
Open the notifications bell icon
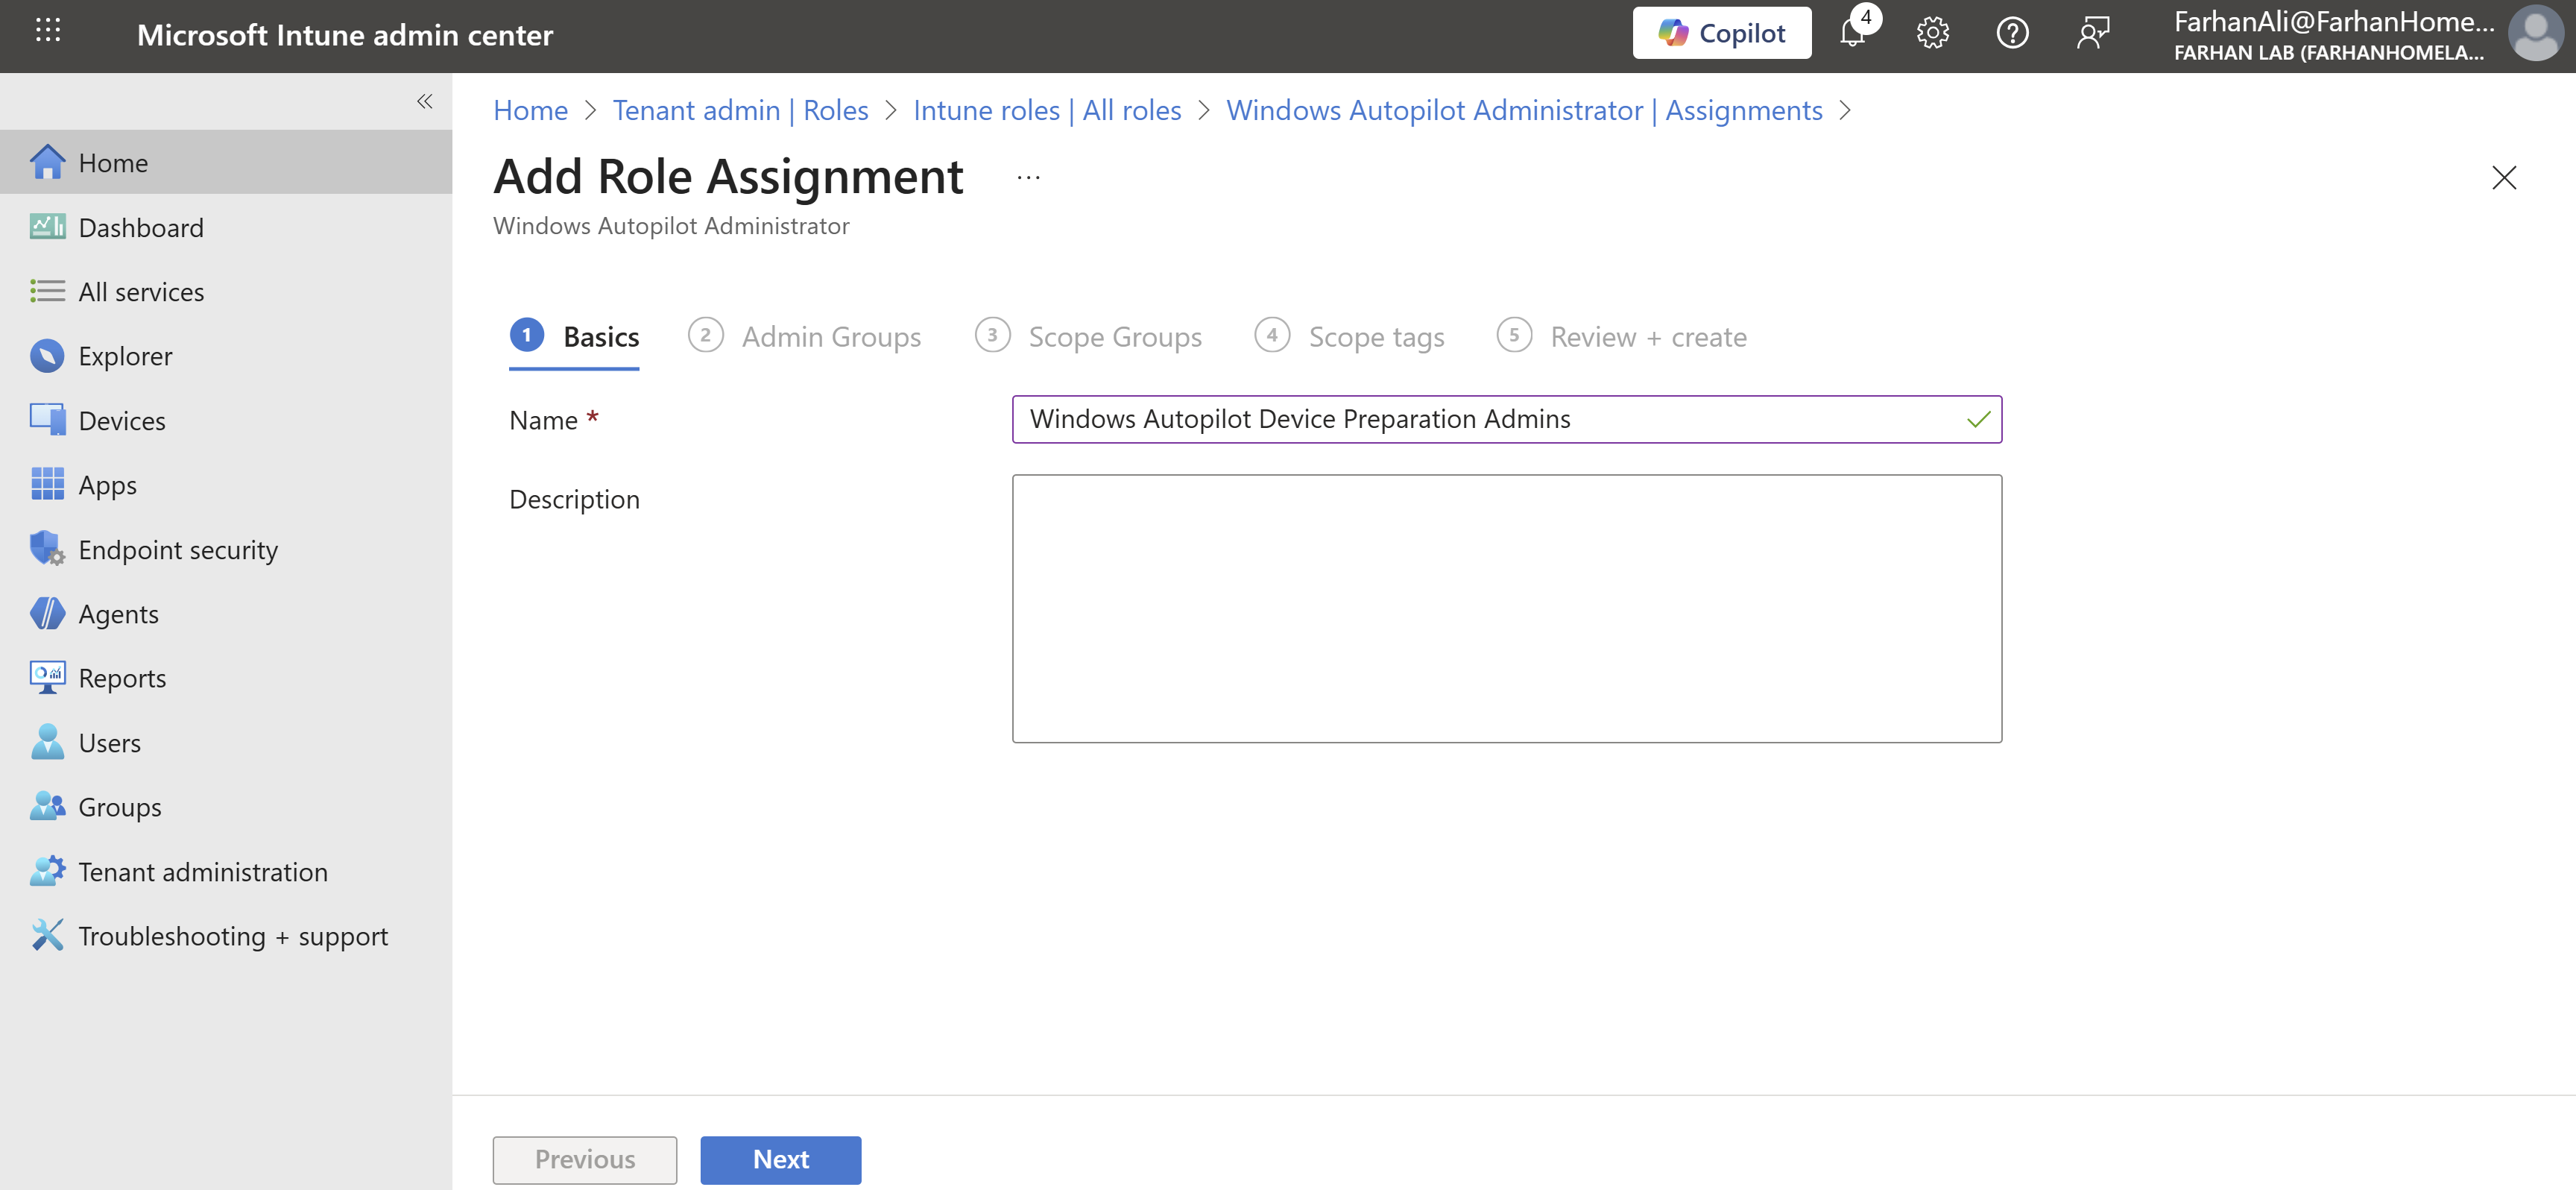point(1853,33)
